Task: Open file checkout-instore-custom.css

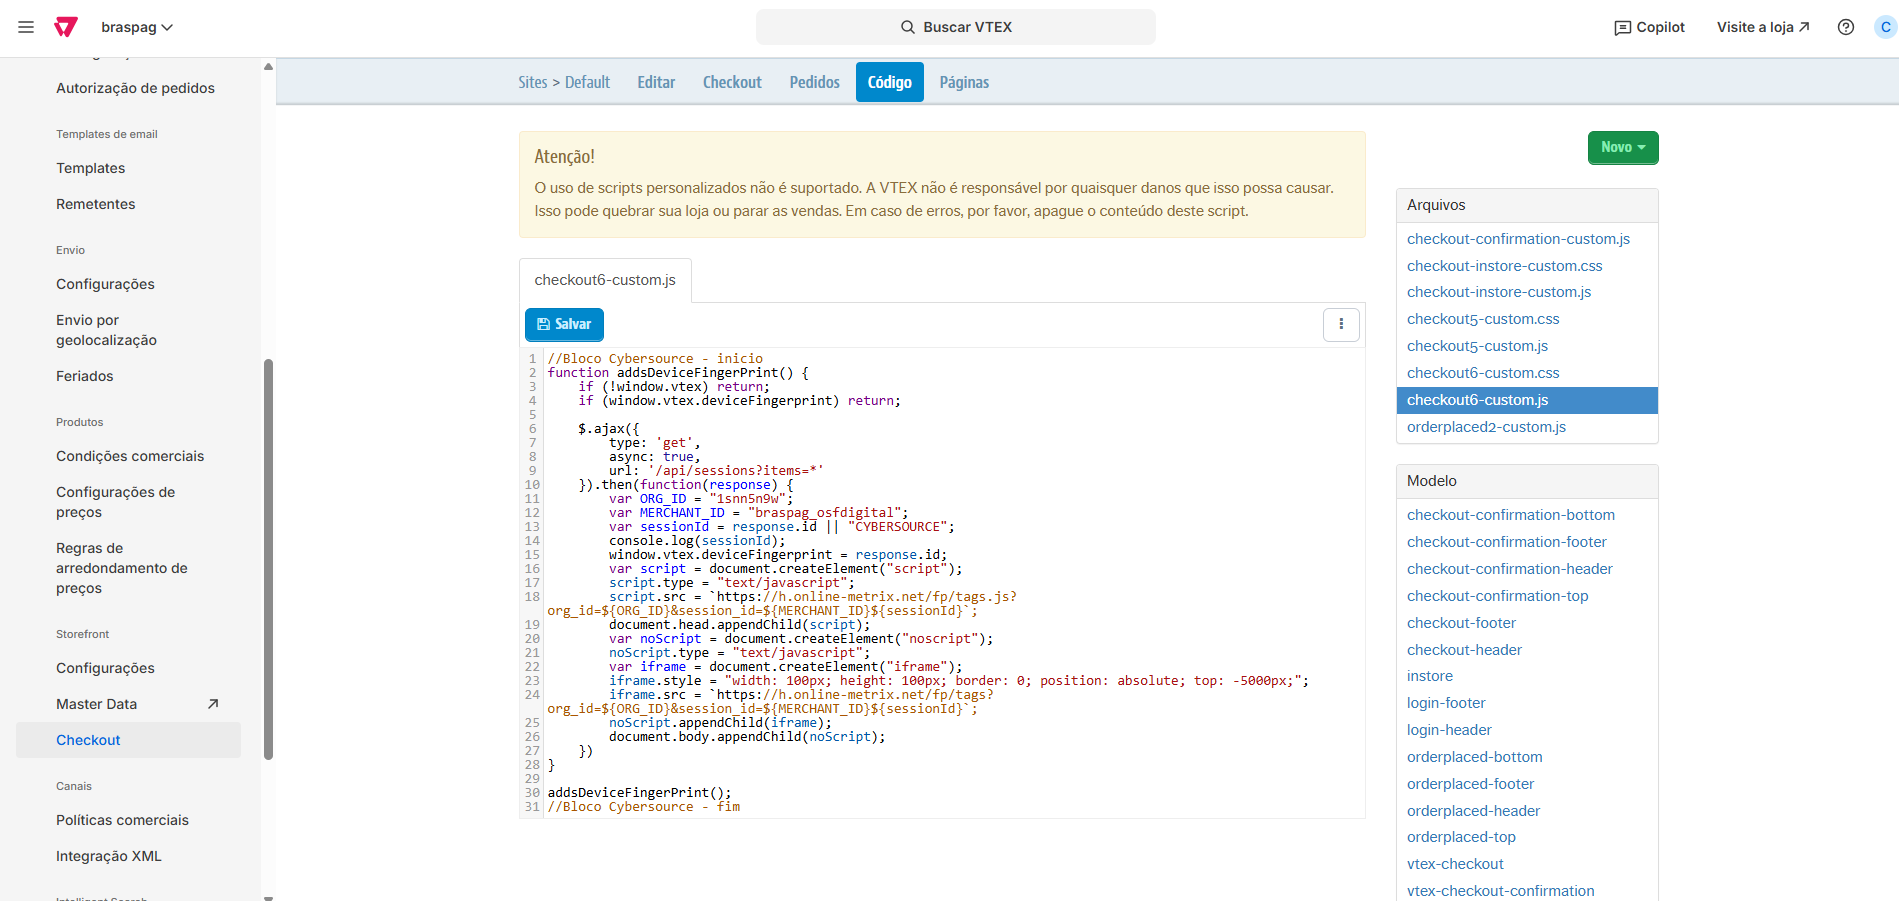Action: tap(1504, 266)
